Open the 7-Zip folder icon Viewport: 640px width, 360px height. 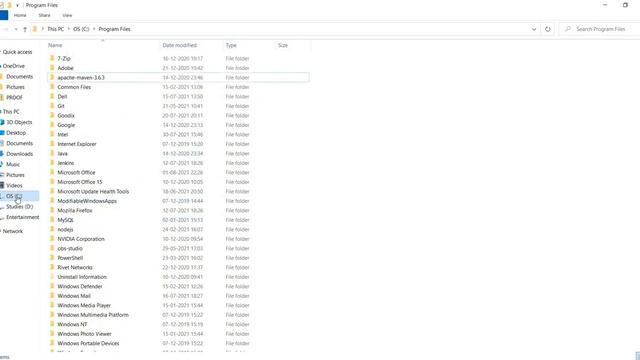[x=52, y=58]
